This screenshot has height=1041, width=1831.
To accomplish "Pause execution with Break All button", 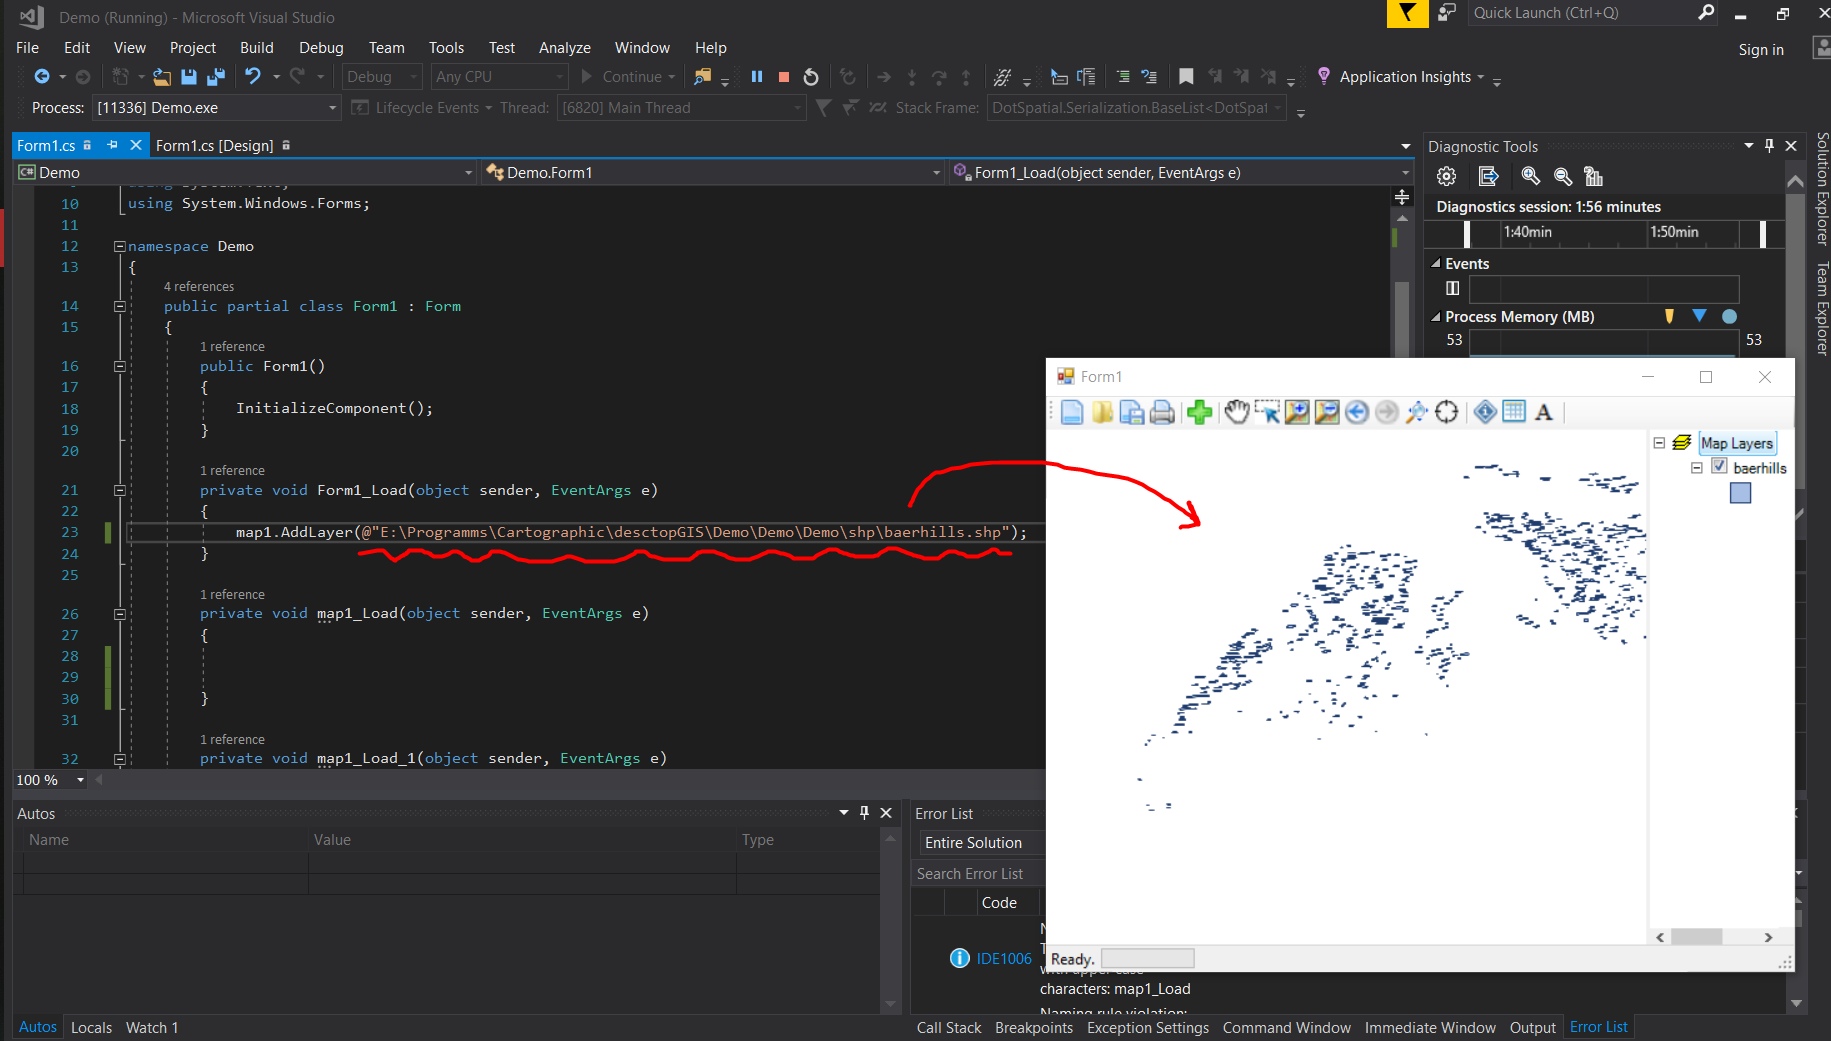I will (x=757, y=77).
